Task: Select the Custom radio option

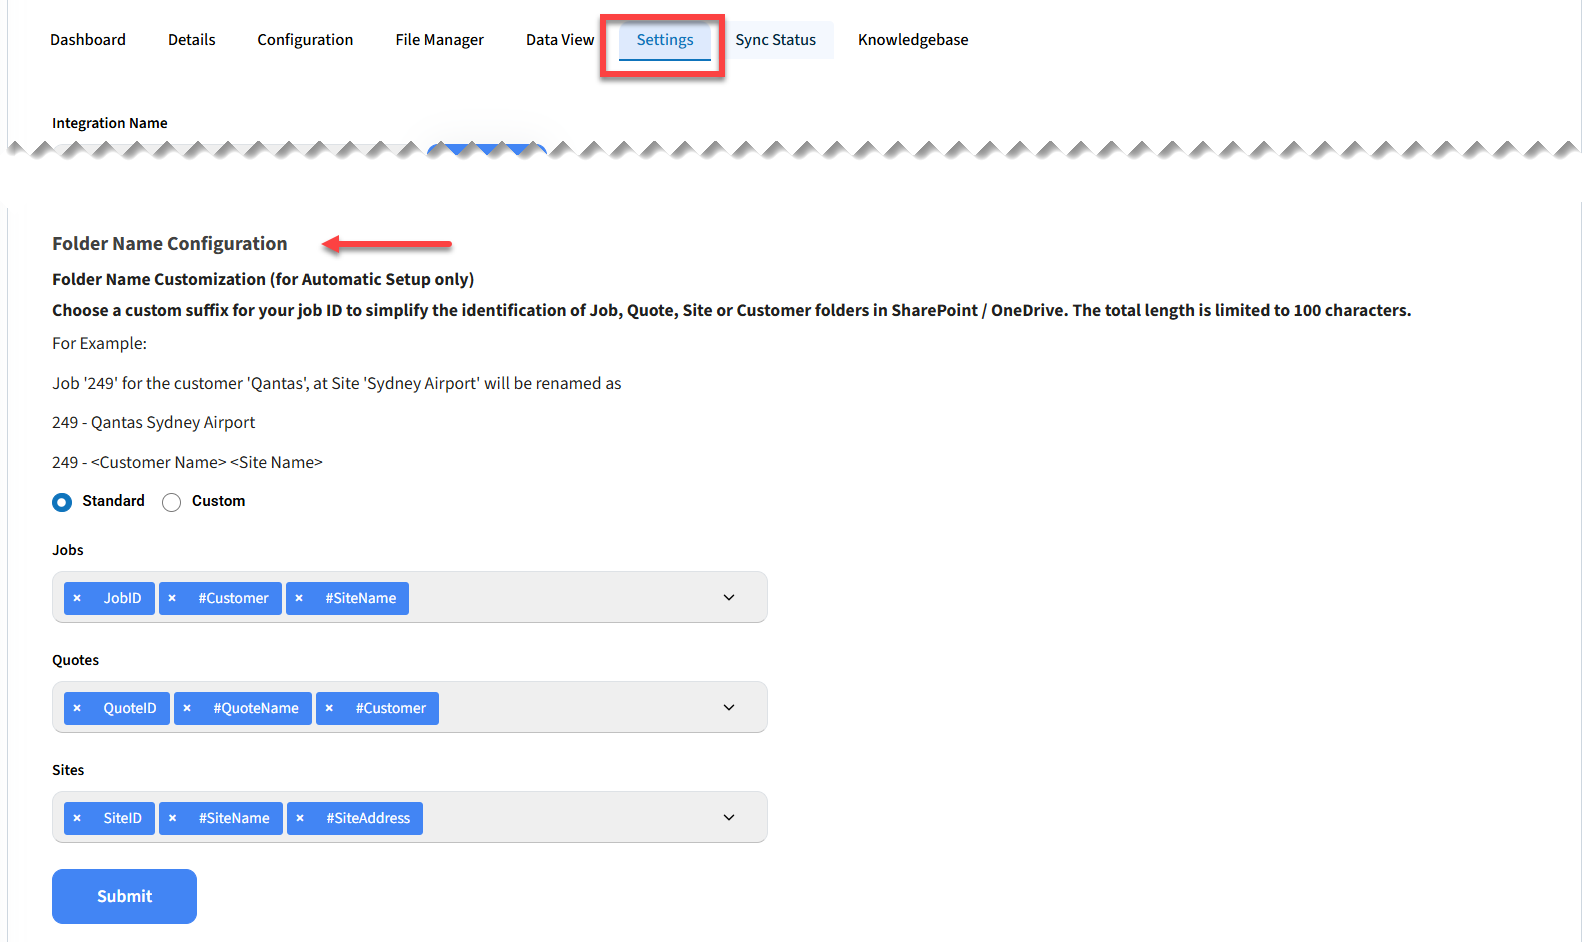Action: [172, 502]
